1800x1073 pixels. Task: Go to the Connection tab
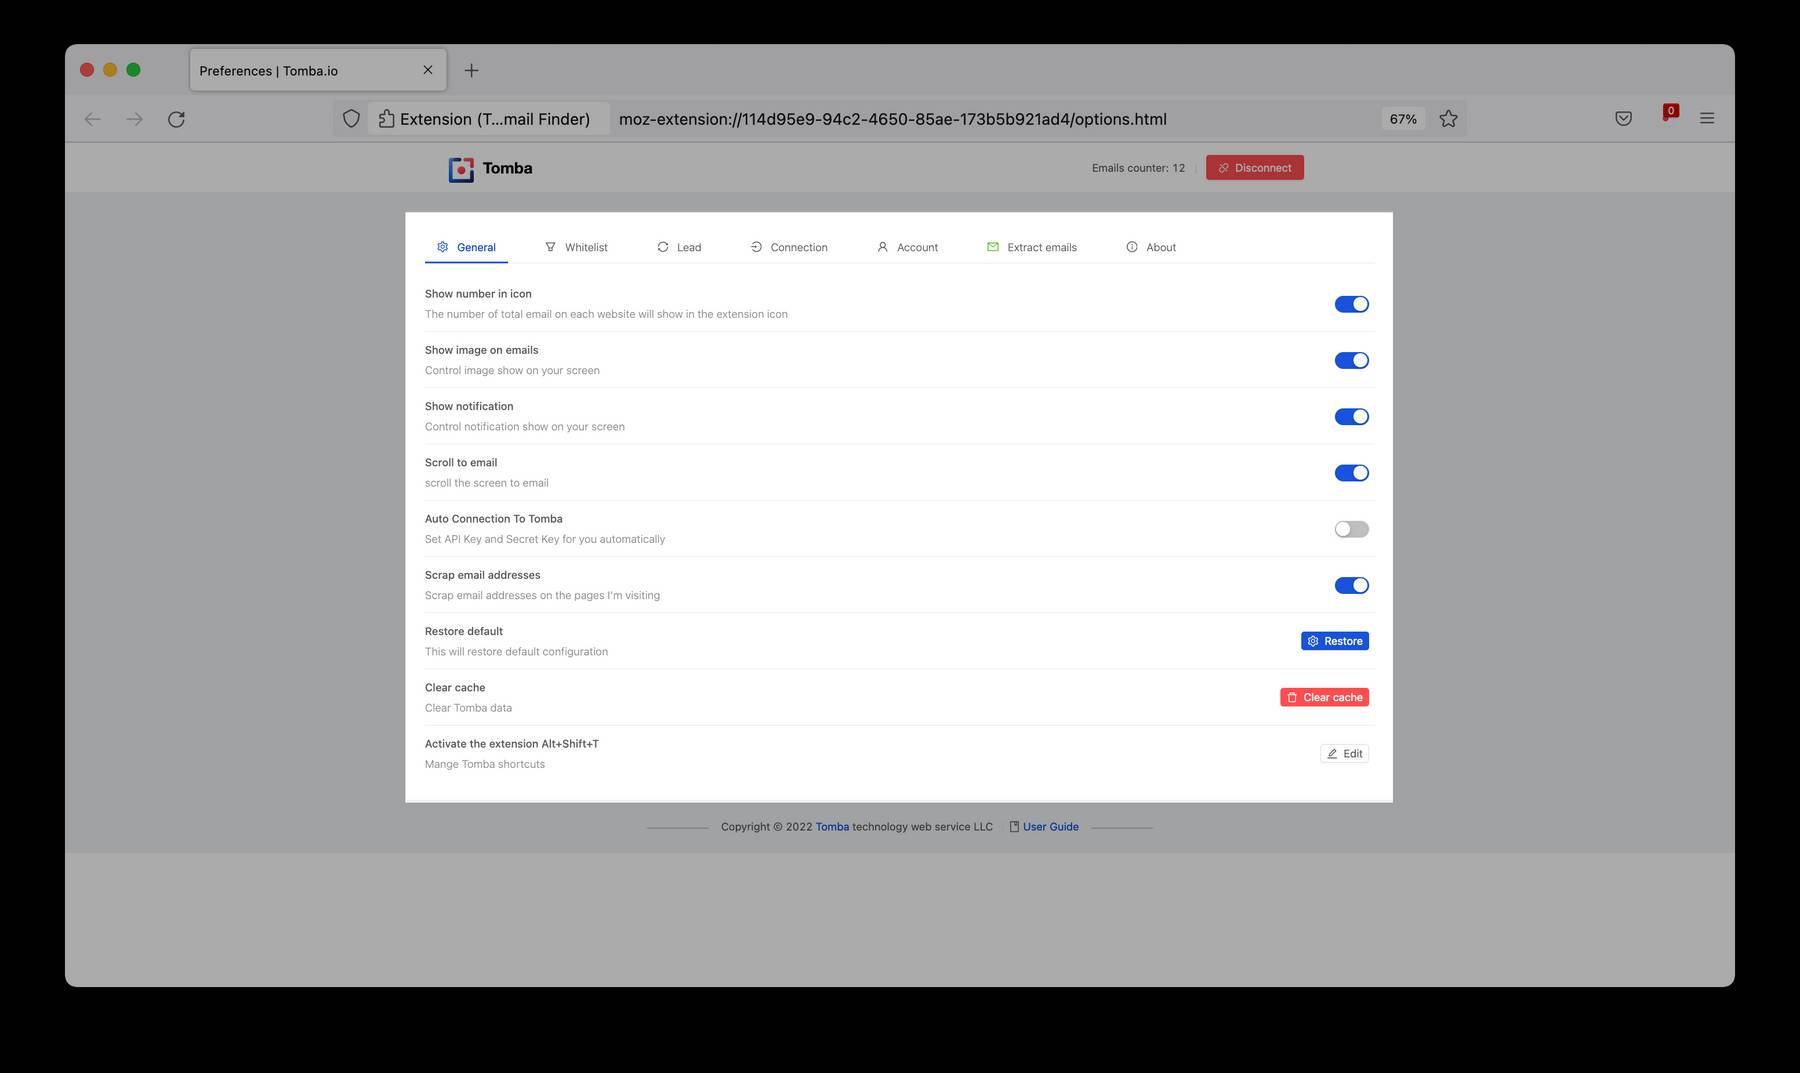(x=789, y=247)
